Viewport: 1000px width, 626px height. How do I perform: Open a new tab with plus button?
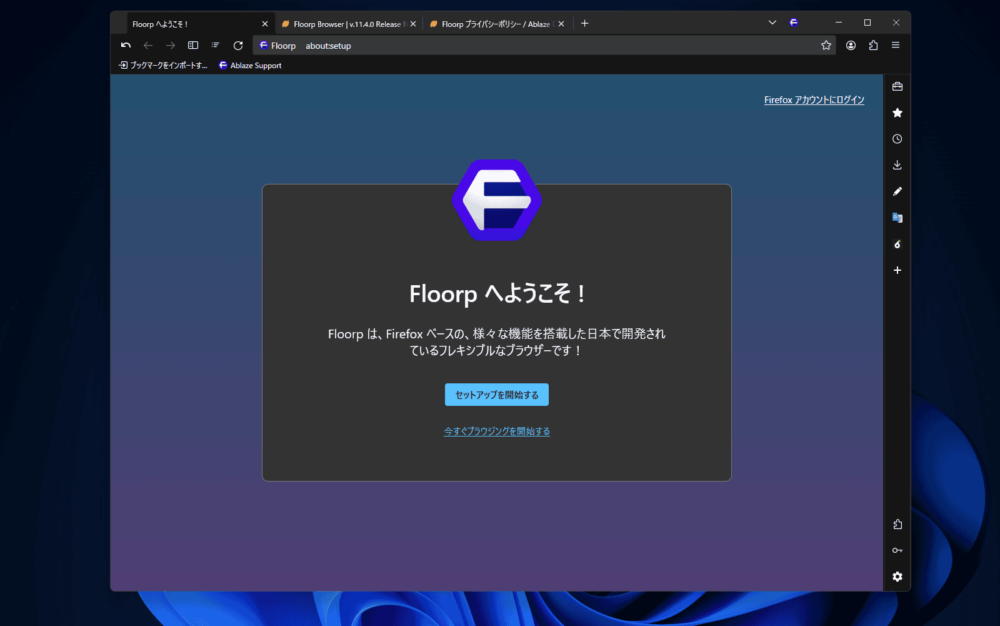click(584, 24)
